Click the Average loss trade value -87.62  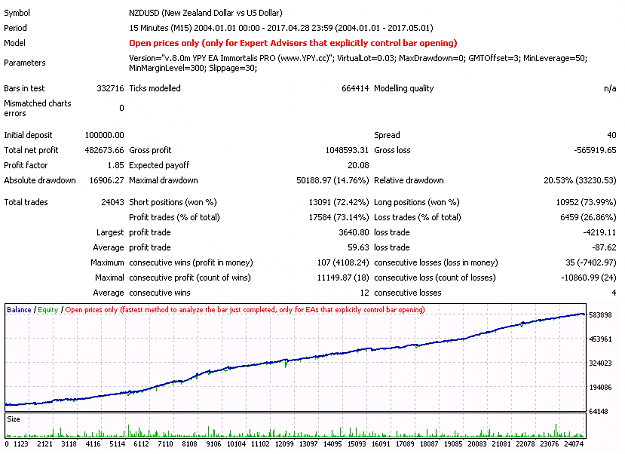[x=604, y=248]
